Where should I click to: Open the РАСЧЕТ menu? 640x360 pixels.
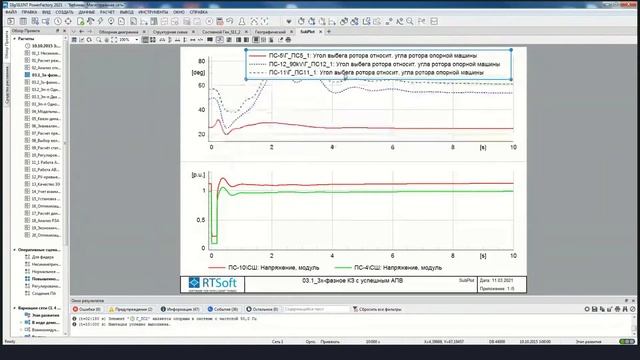click(107, 12)
